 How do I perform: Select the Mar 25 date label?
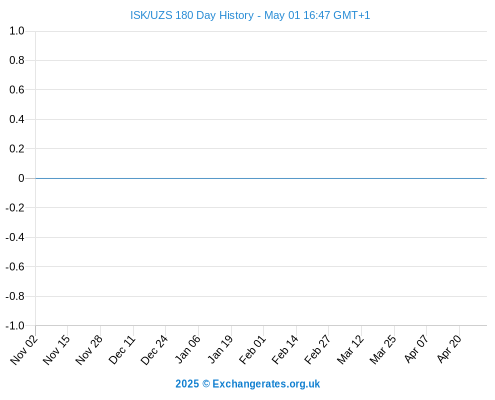(383, 350)
